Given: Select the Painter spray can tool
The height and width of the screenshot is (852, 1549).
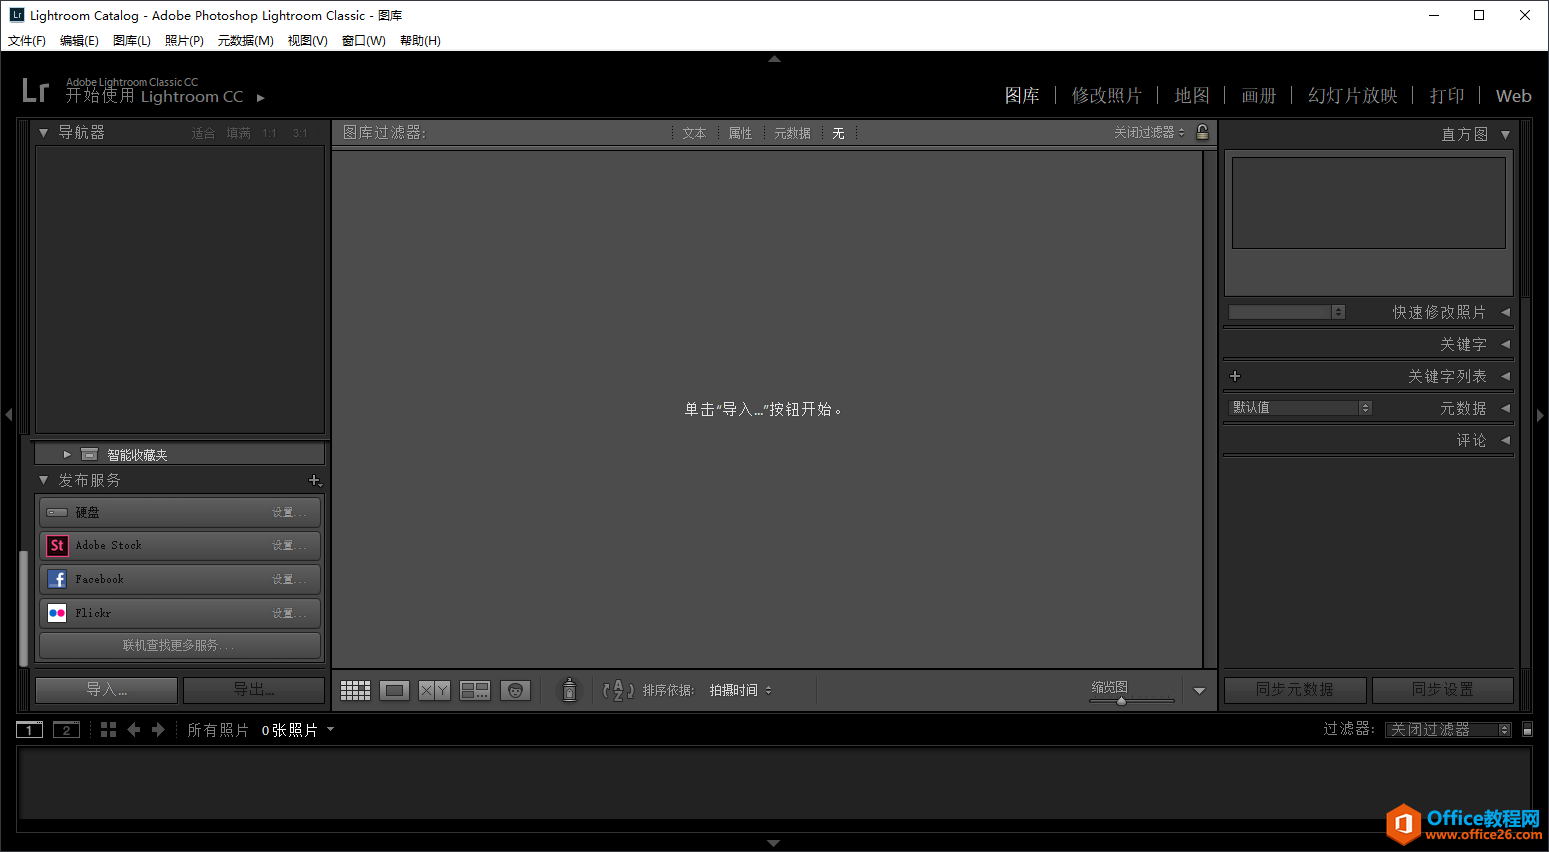Looking at the screenshot, I should click(569, 690).
